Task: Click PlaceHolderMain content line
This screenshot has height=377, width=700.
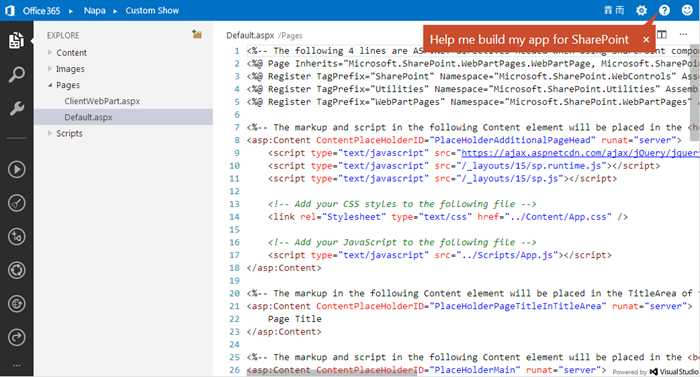Action: 427,370
